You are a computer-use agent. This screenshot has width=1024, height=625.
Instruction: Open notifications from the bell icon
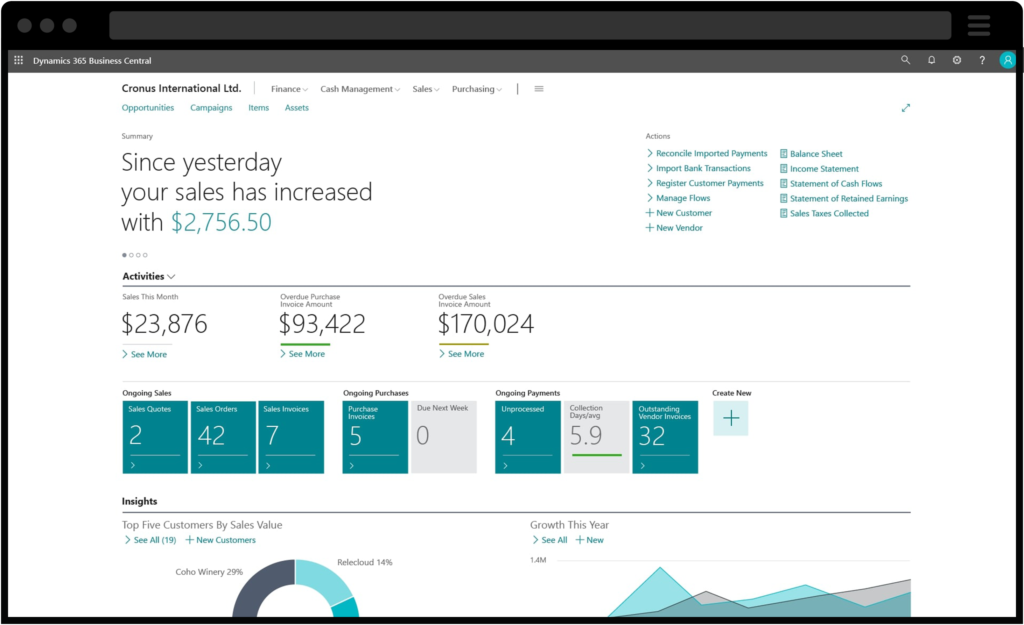(930, 60)
